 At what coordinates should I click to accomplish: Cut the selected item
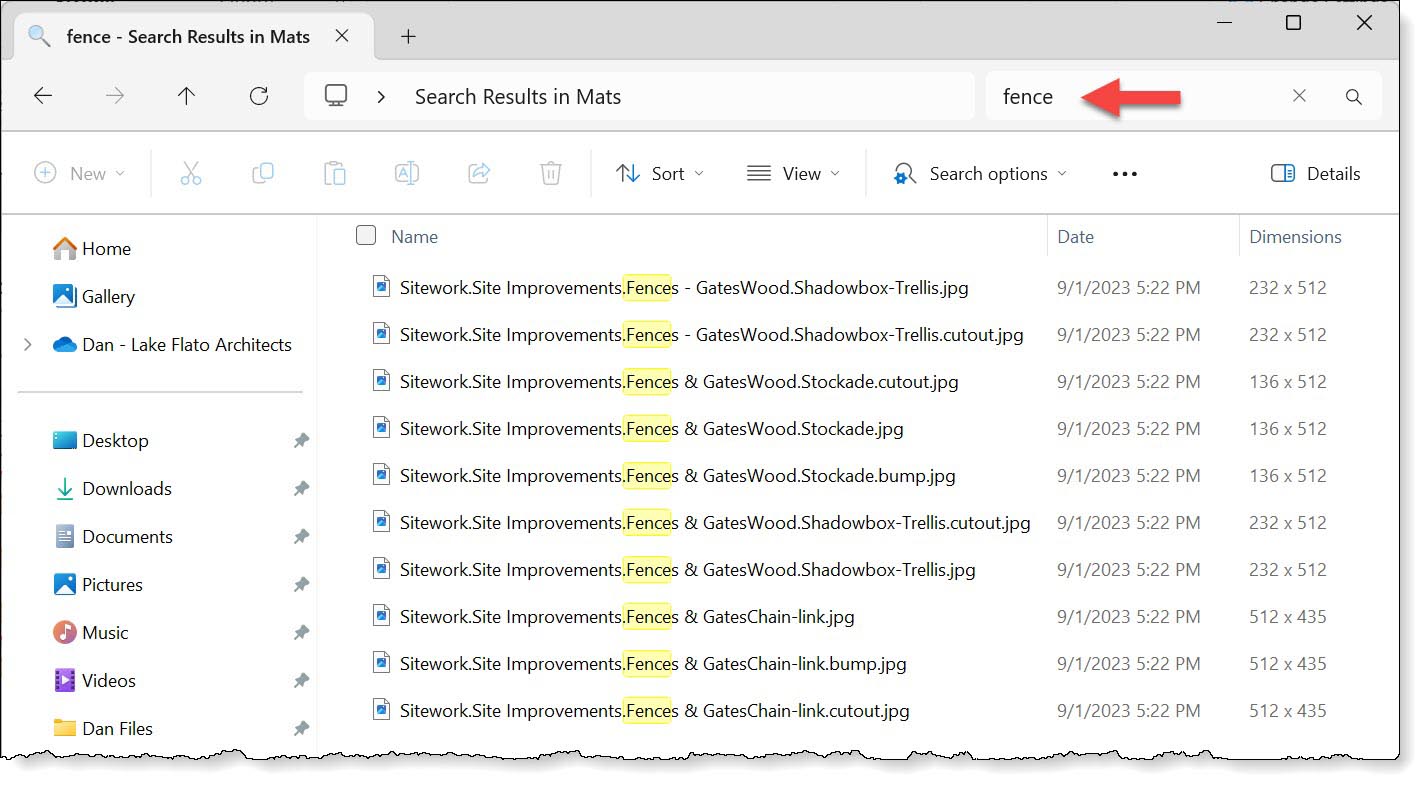coord(191,173)
